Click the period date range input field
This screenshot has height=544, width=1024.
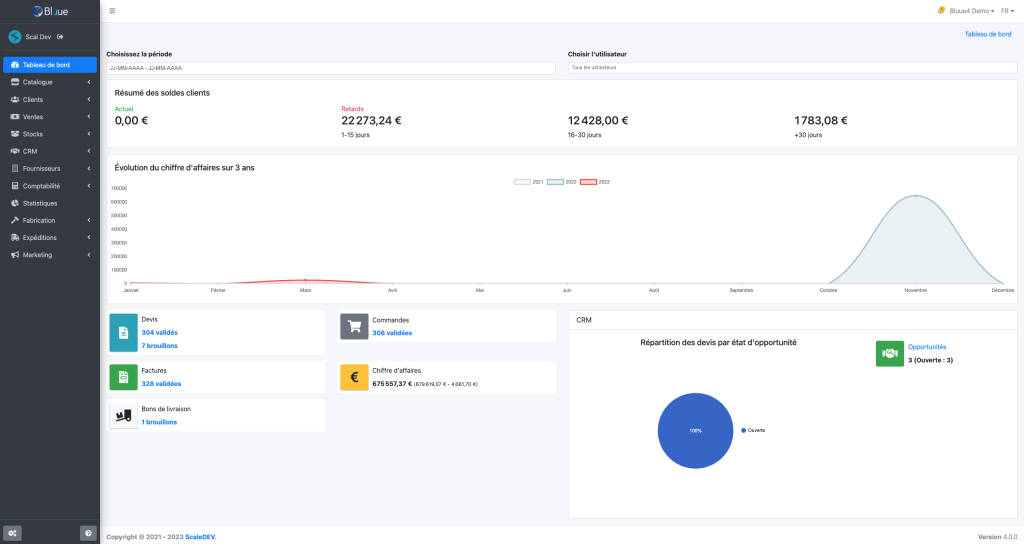(x=330, y=68)
